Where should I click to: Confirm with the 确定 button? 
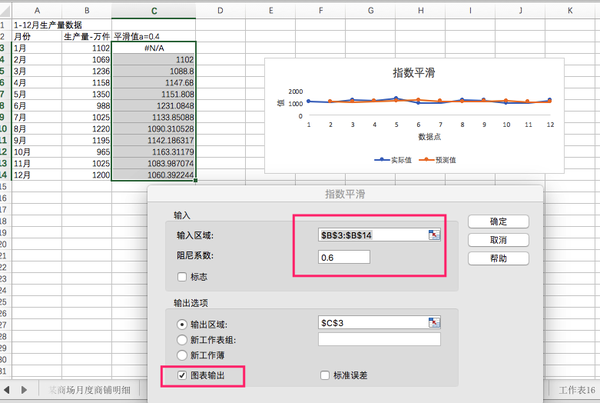pos(498,222)
